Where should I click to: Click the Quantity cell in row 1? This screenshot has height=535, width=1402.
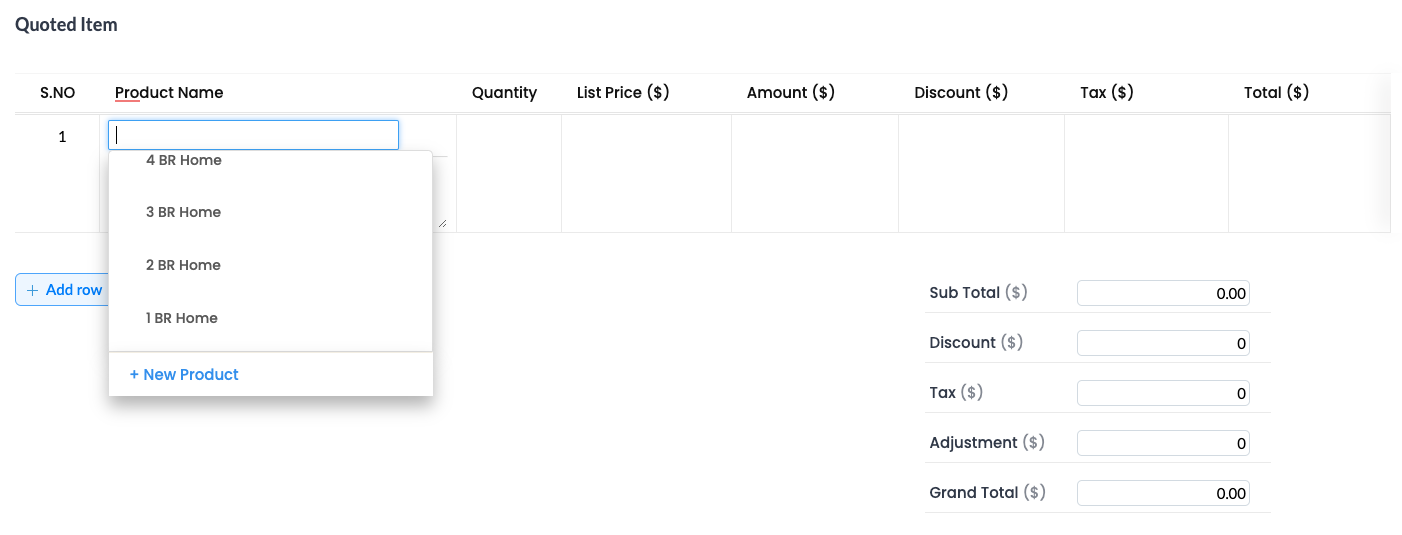pyautogui.click(x=509, y=173)
